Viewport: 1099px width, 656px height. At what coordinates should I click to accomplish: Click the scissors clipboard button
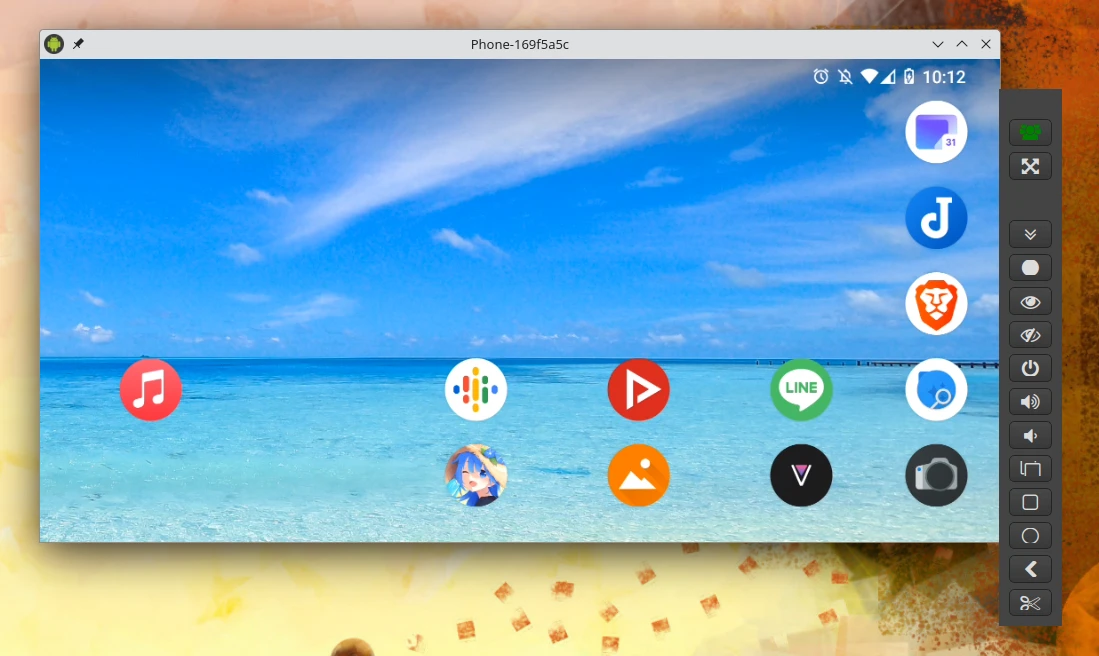pyautogui.click(x=1030, y=603)
